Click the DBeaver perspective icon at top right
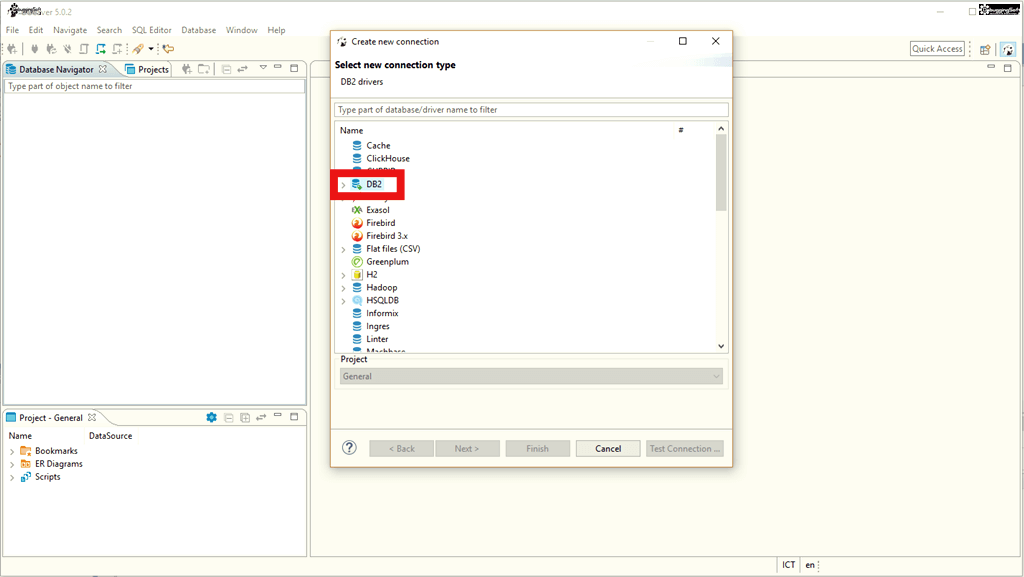The height and width of the screenshot is (577, 1024). pyautogui.click(x=1008, y=50)
